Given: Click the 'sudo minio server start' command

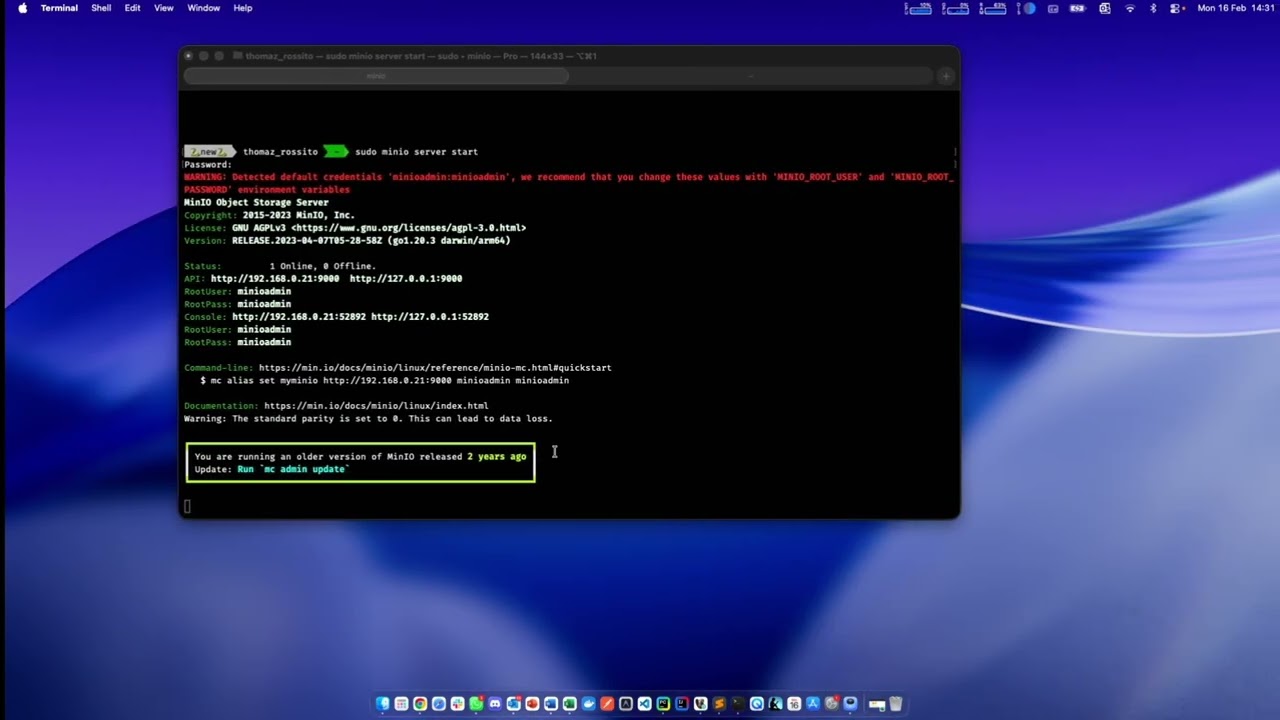Looking at the screenshot, I should coord(416,152).
